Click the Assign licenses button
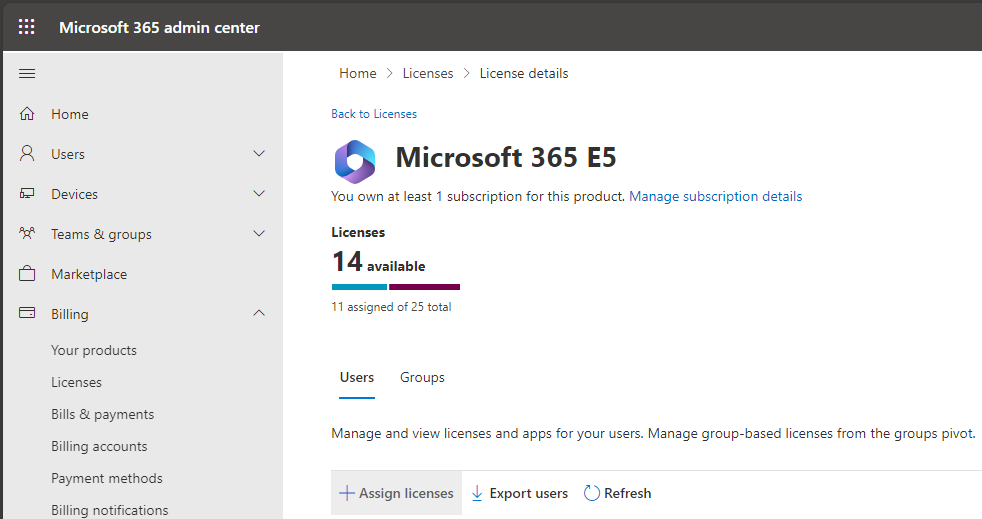Image resolution: width=982 pixels, height=519 pixels. point(396,493)
